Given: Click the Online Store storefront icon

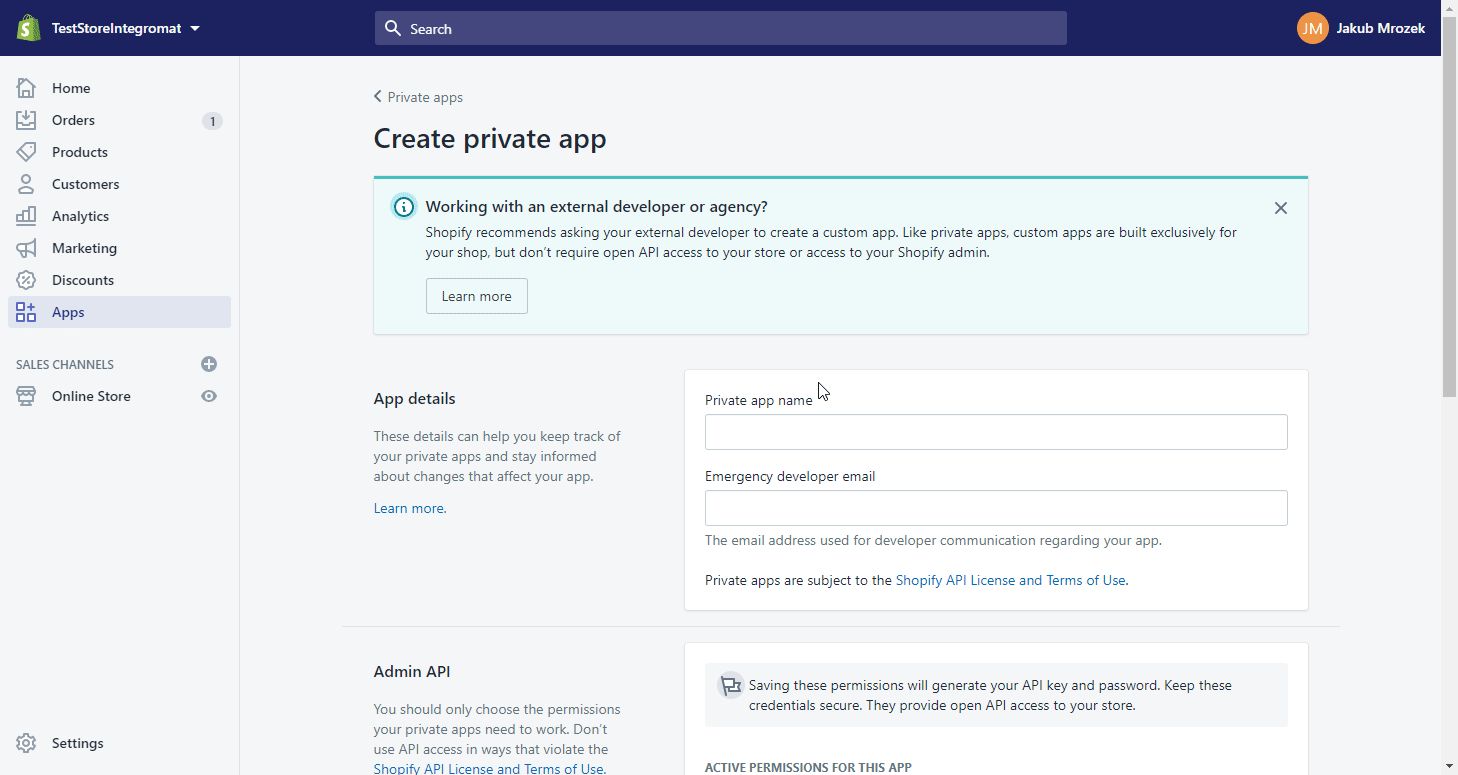Looking at the screenshot, I should 26,396.
